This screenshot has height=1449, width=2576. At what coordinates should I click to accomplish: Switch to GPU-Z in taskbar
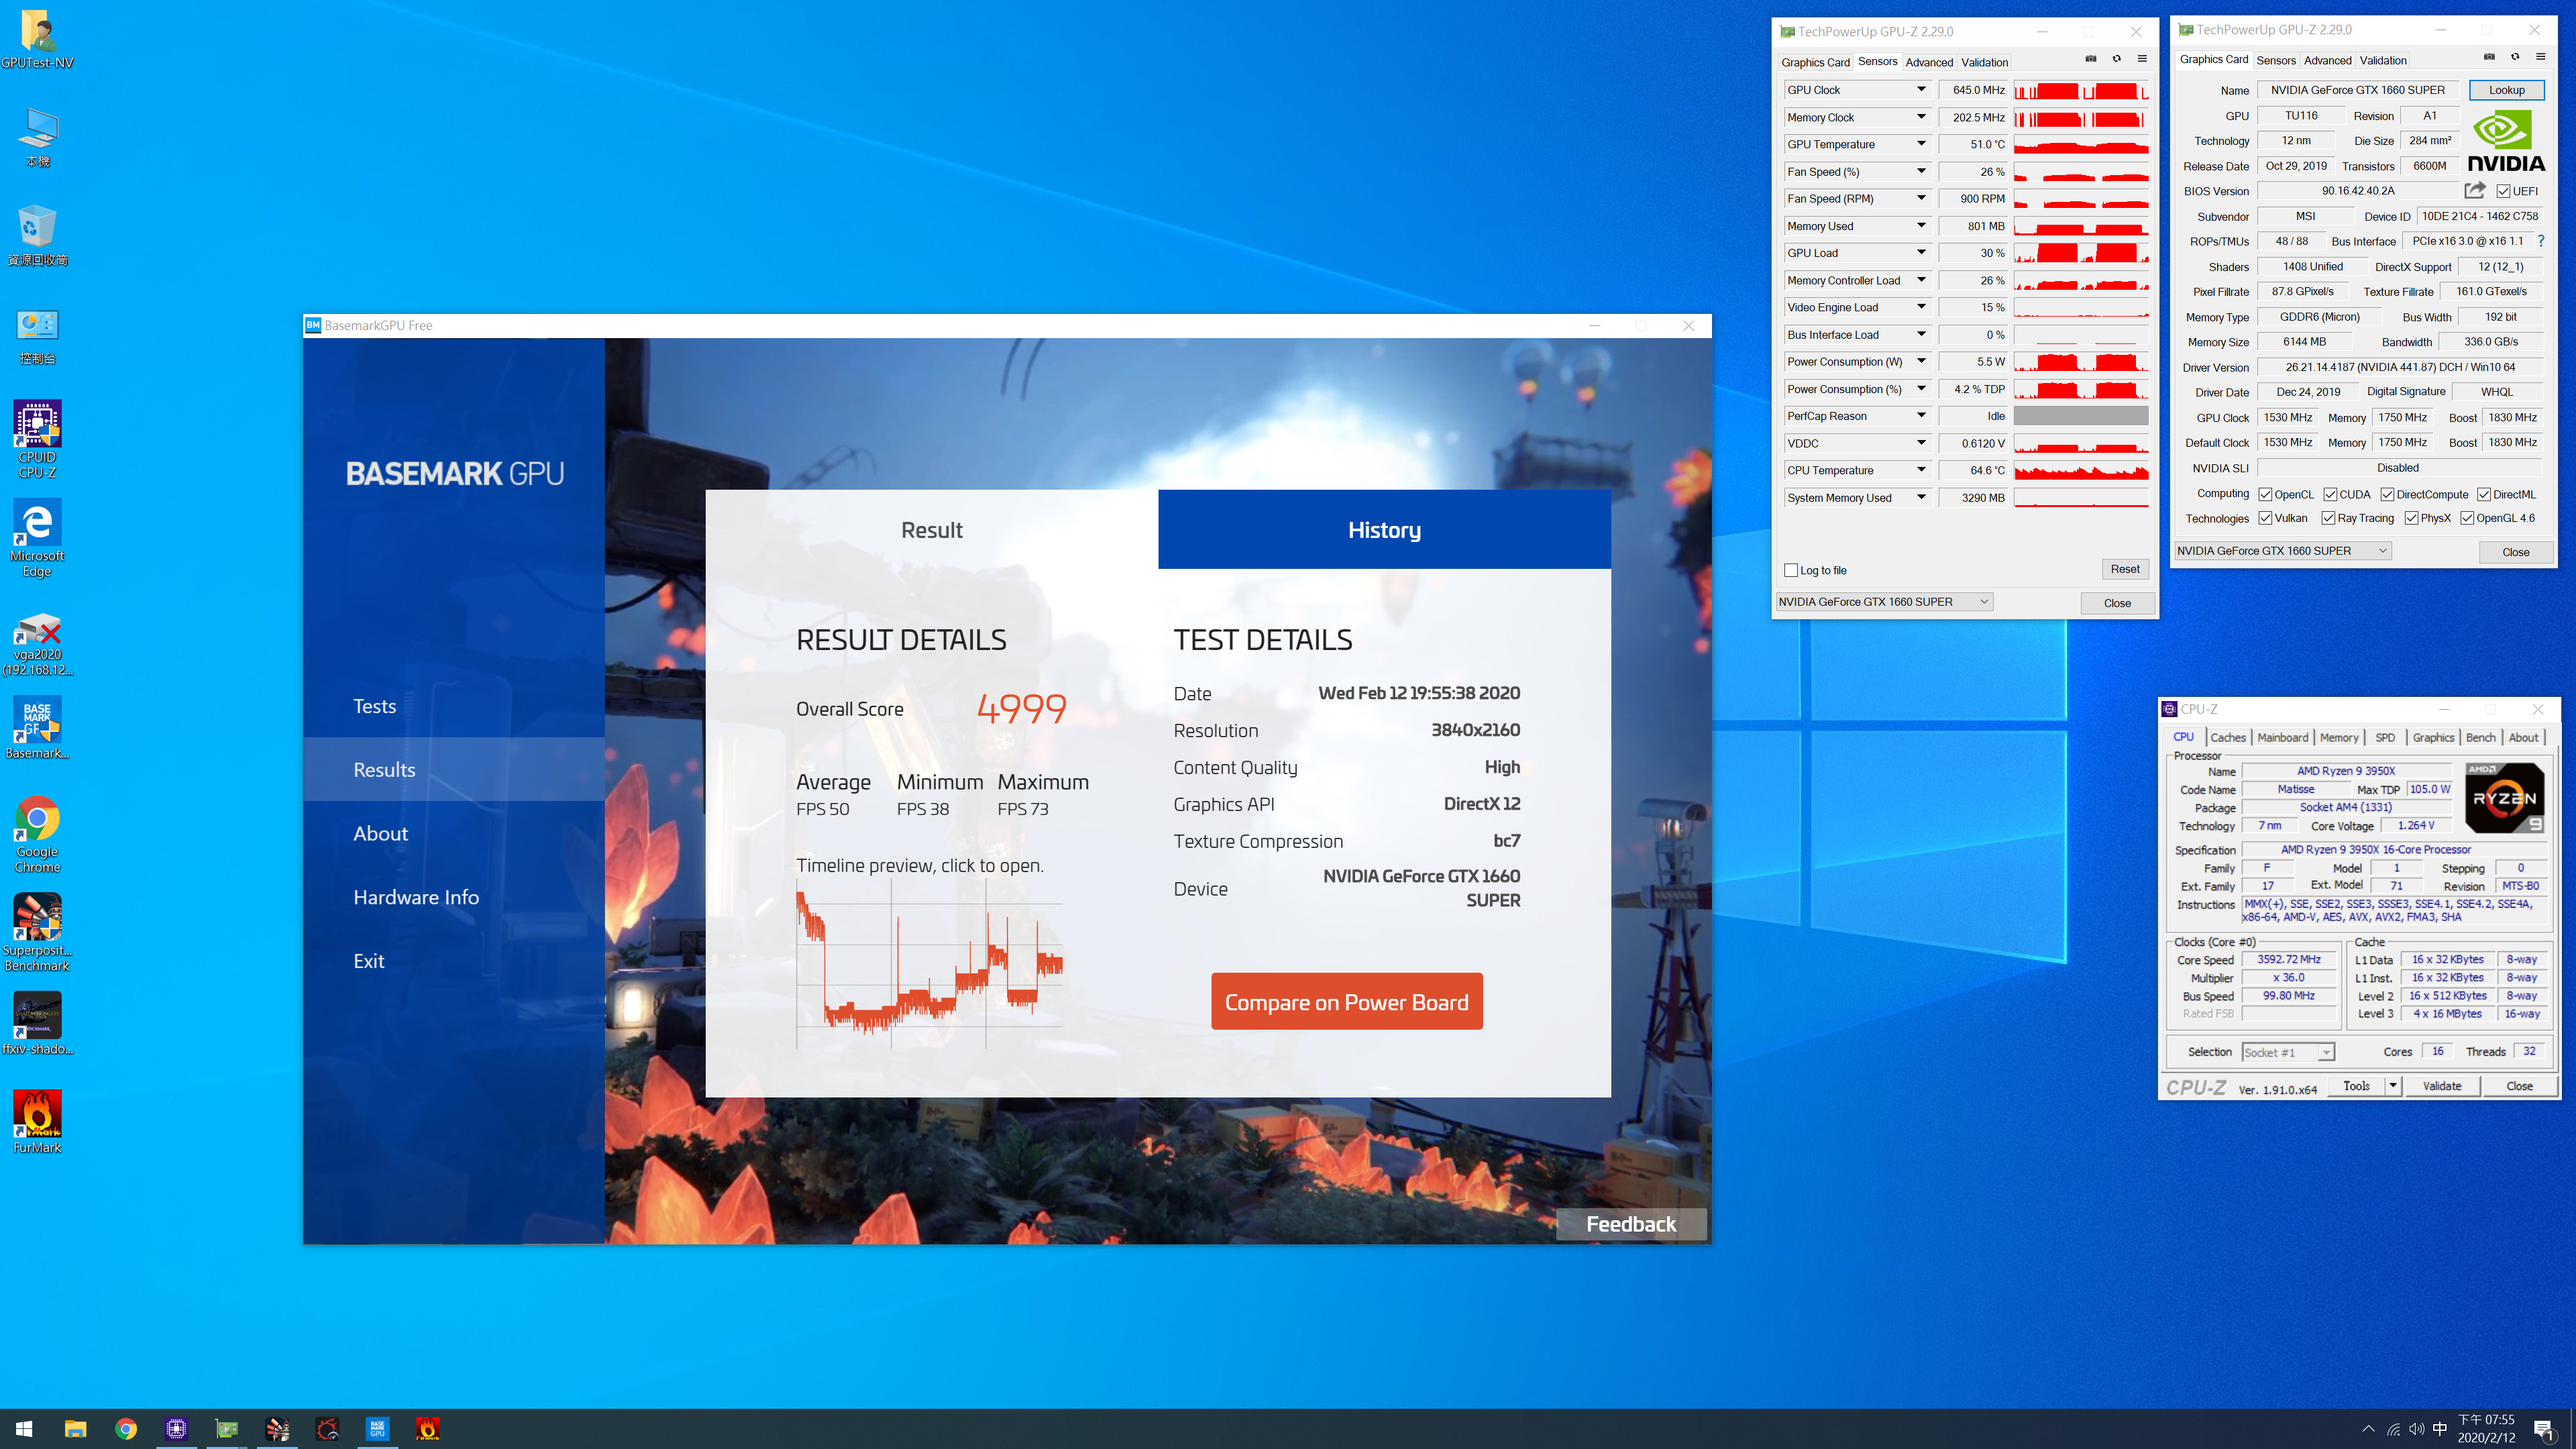(227, 1428)
